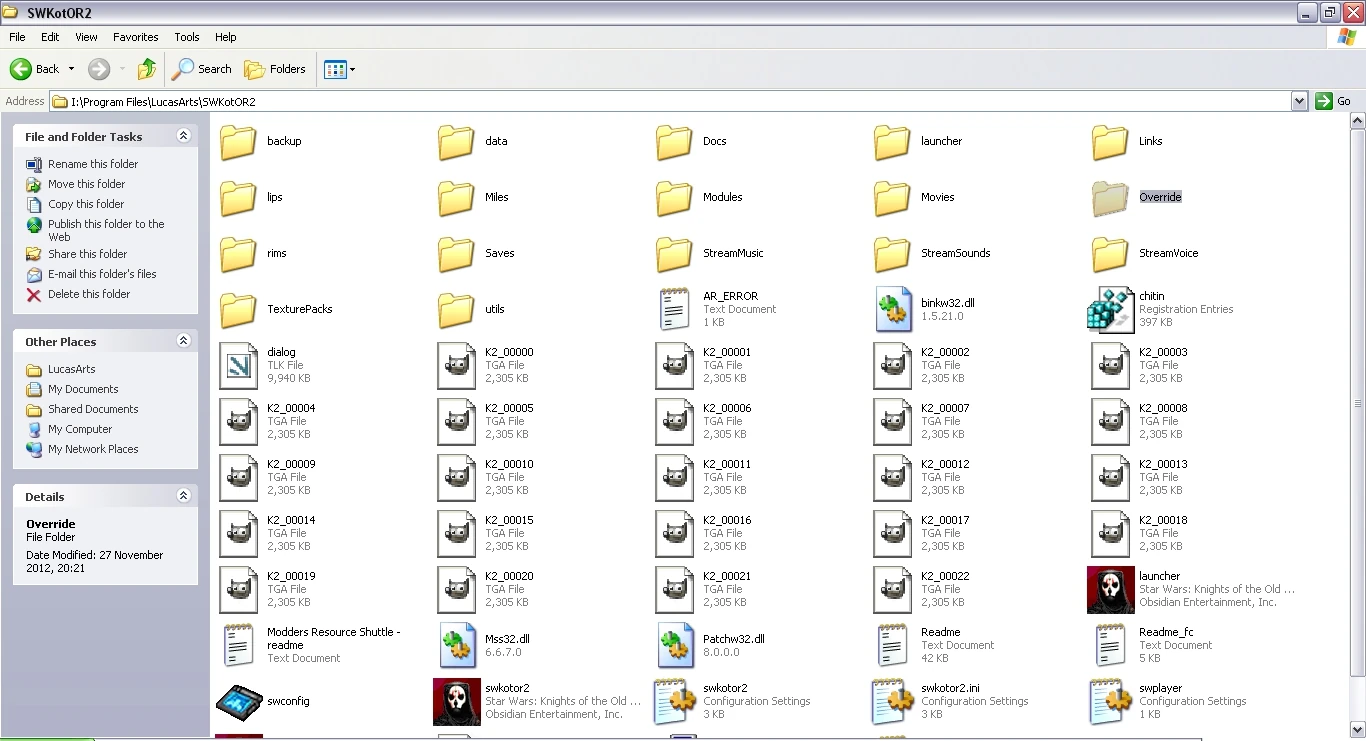Viewport: 1366px width, 741px height.
Task: Navigate to LucasArts in Other Places
Action: coord(72,369)
